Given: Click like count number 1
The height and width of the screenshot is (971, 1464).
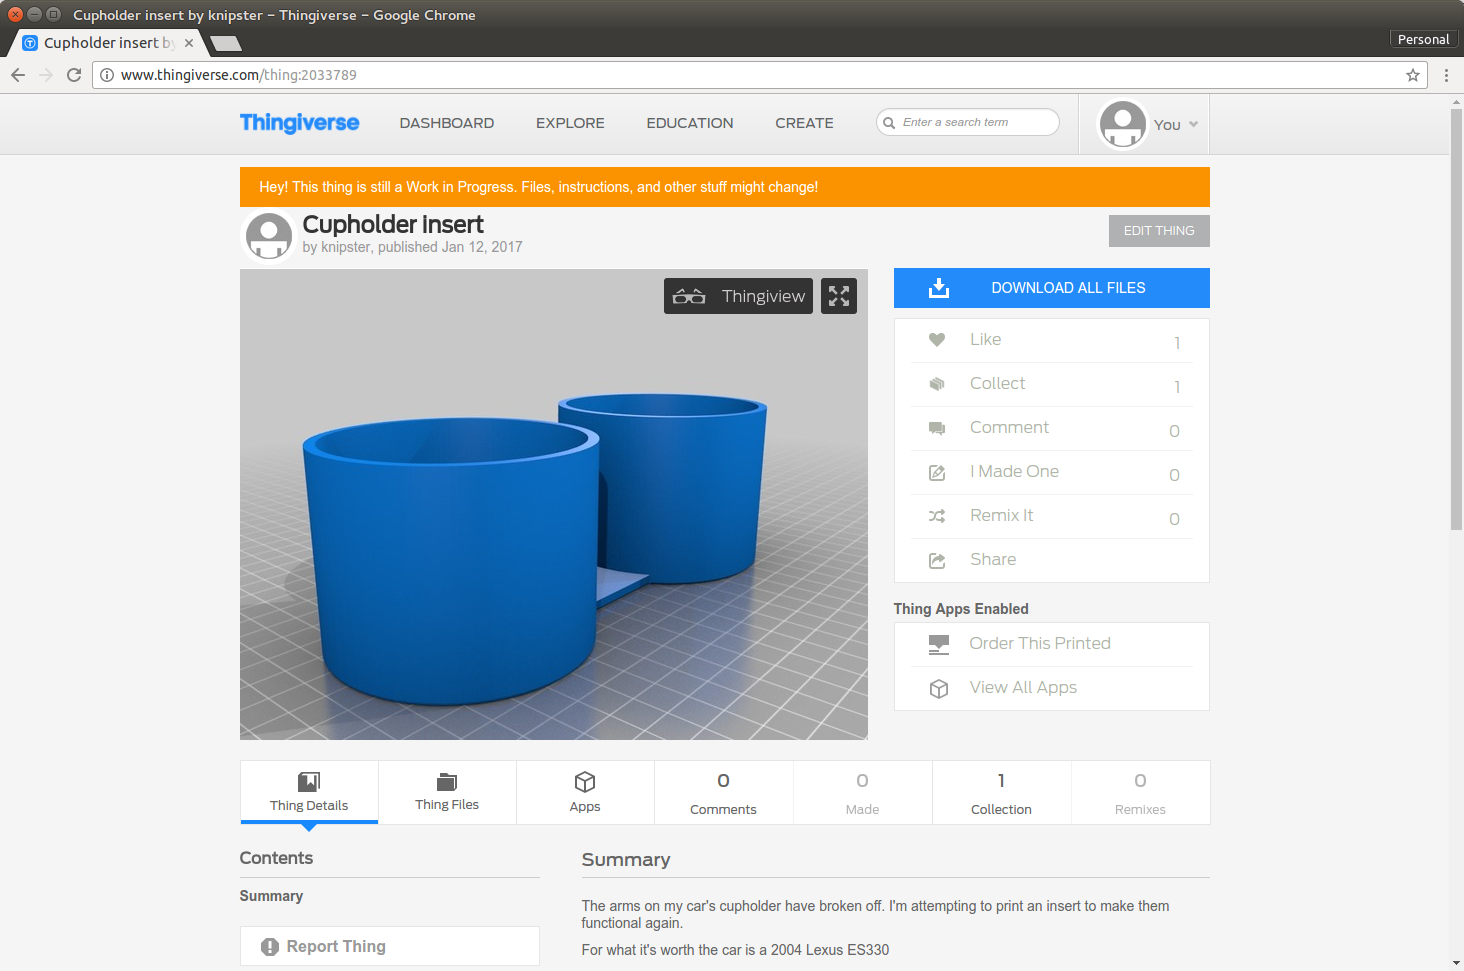Looking at the screenshot, I should [1177, 343].
